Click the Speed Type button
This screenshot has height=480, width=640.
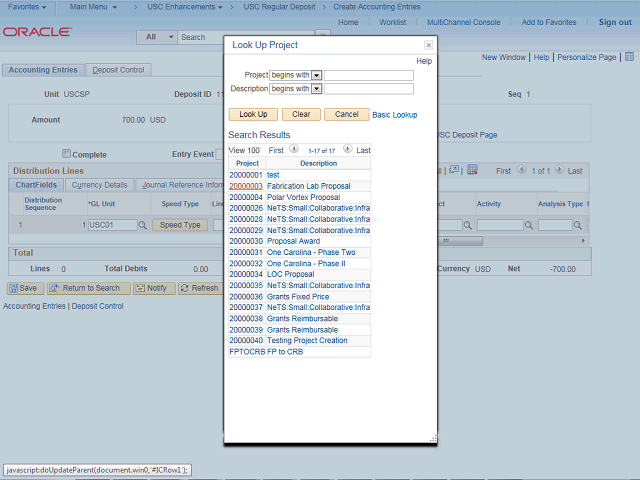click(x=180, y=225)
